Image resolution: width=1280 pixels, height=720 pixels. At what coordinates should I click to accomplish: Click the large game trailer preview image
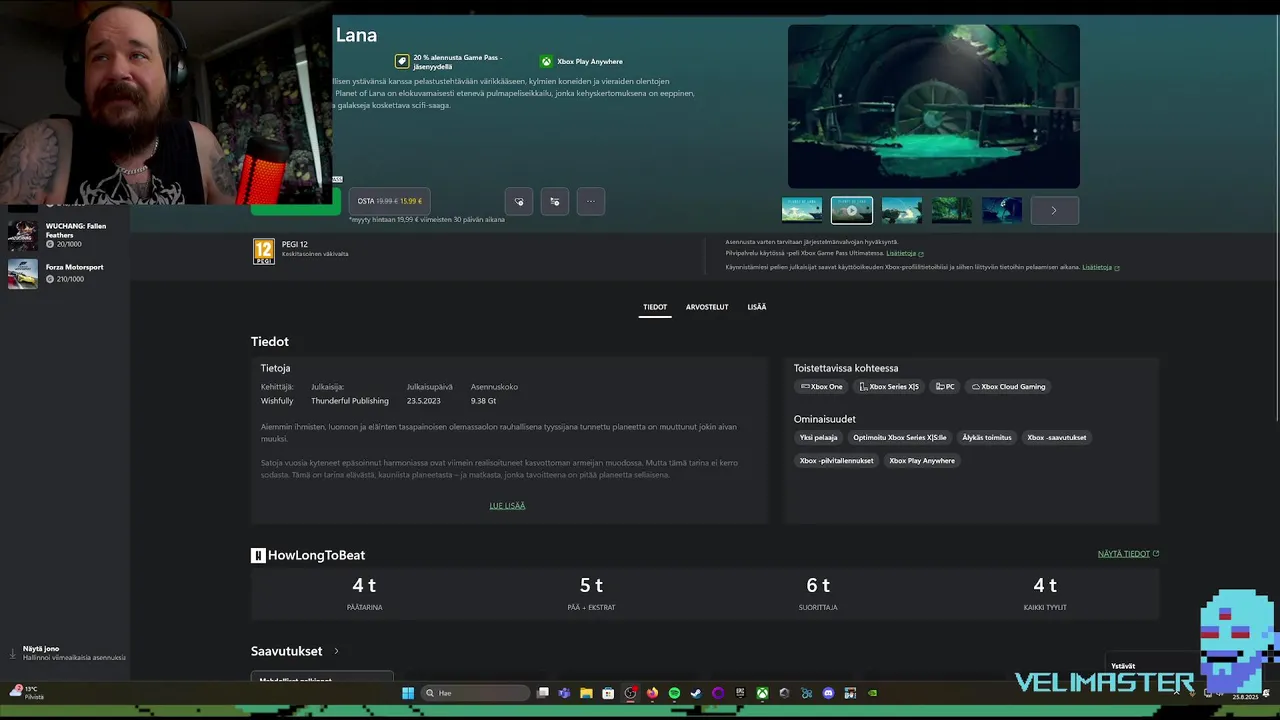click(x=934, y=106)
